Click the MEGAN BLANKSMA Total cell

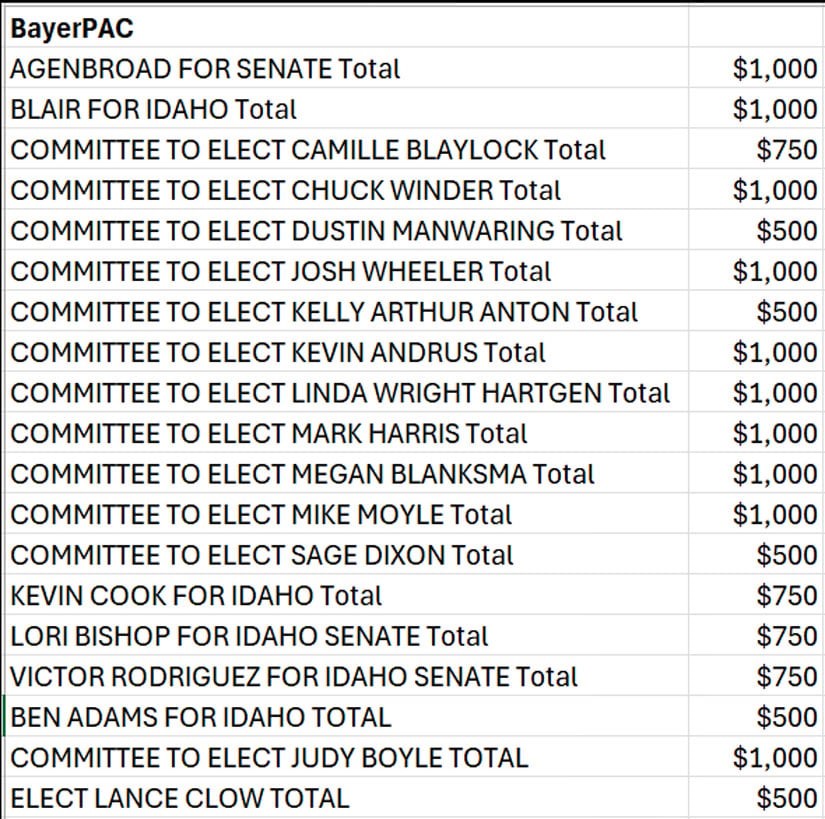(302, 474)
